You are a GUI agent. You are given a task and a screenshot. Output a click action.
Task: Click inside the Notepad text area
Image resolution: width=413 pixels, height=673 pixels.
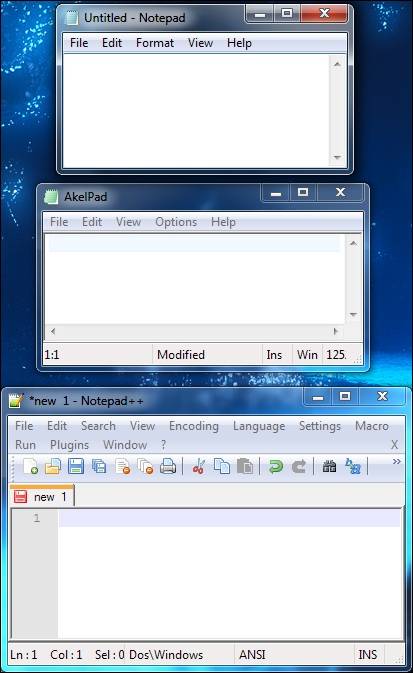pyautogui.click(x=197, y=111)
